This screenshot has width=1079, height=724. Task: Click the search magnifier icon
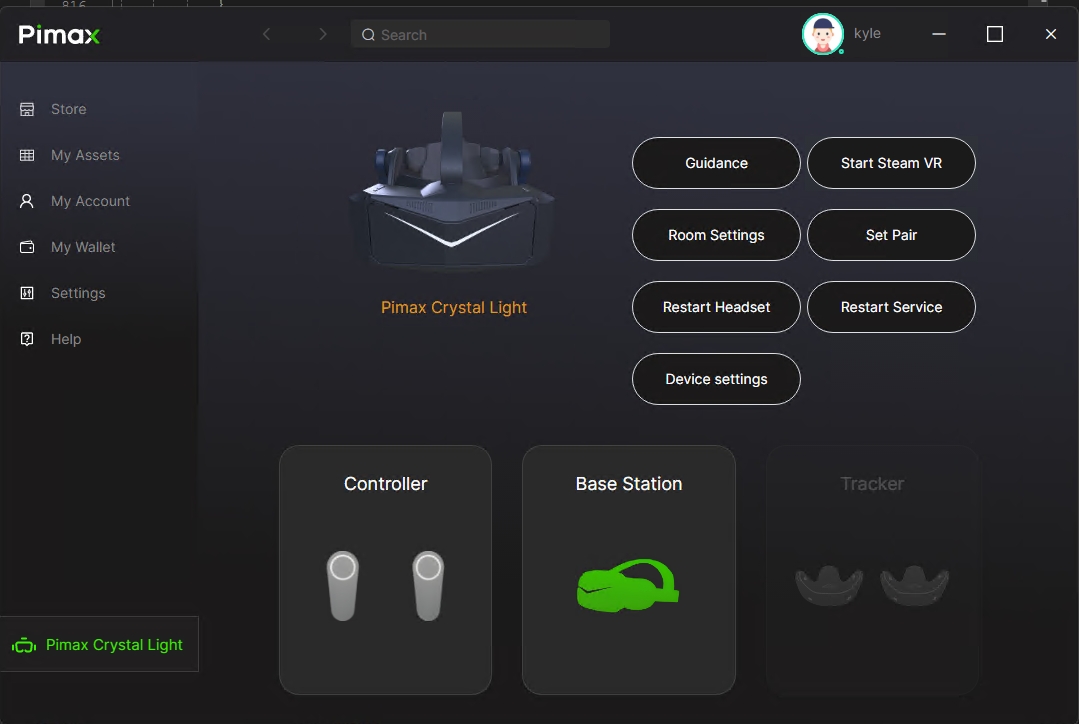coord(368,34)
